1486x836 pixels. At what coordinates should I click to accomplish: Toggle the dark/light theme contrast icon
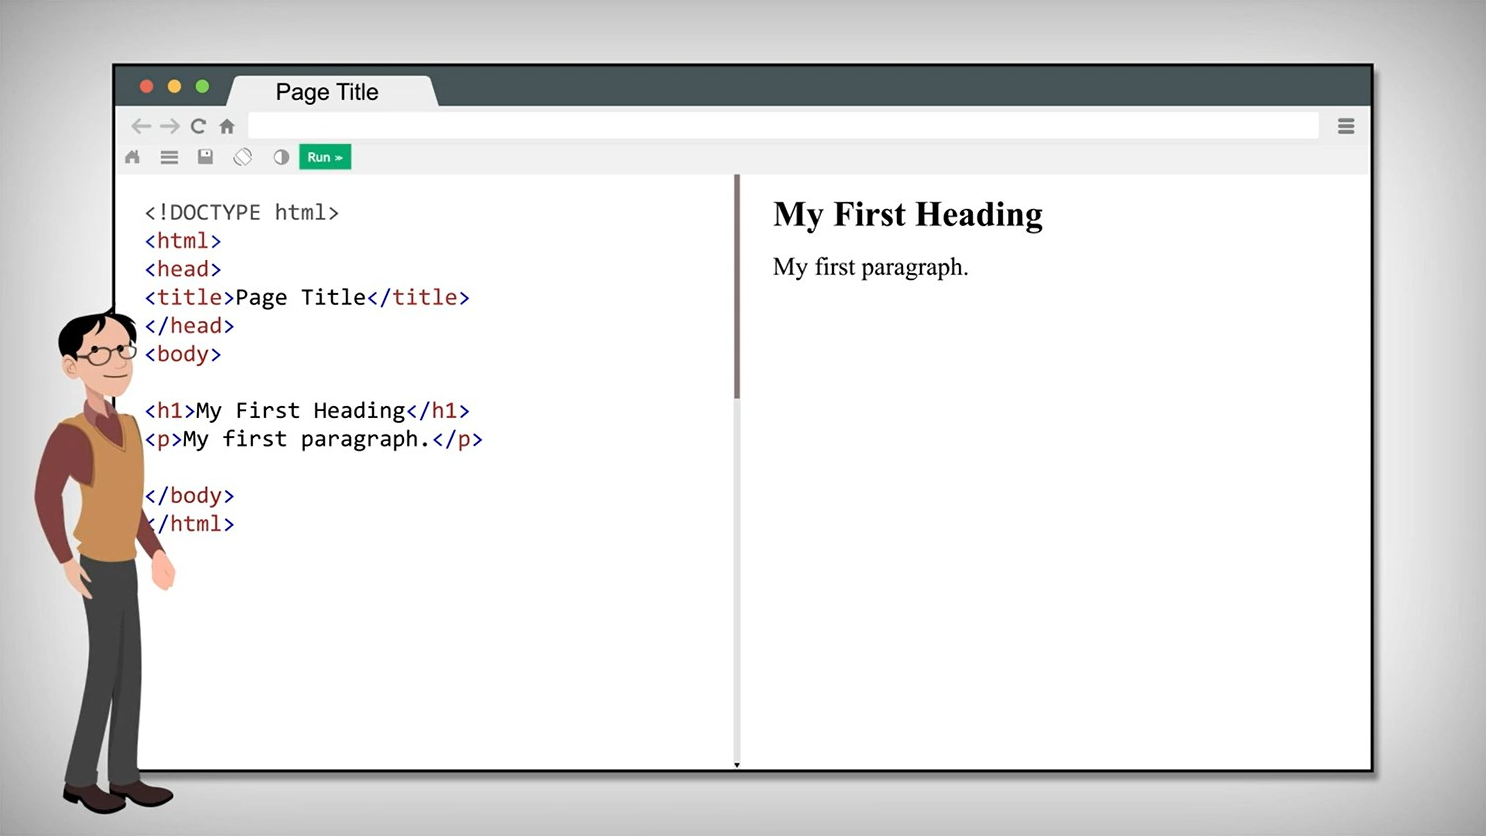coord(281,157)
